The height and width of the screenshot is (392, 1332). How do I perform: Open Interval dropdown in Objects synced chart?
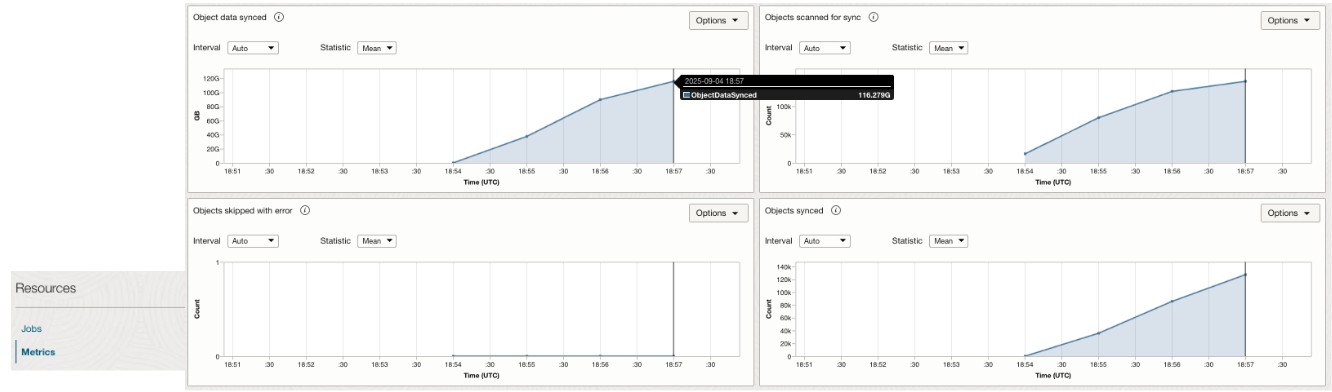825,240
